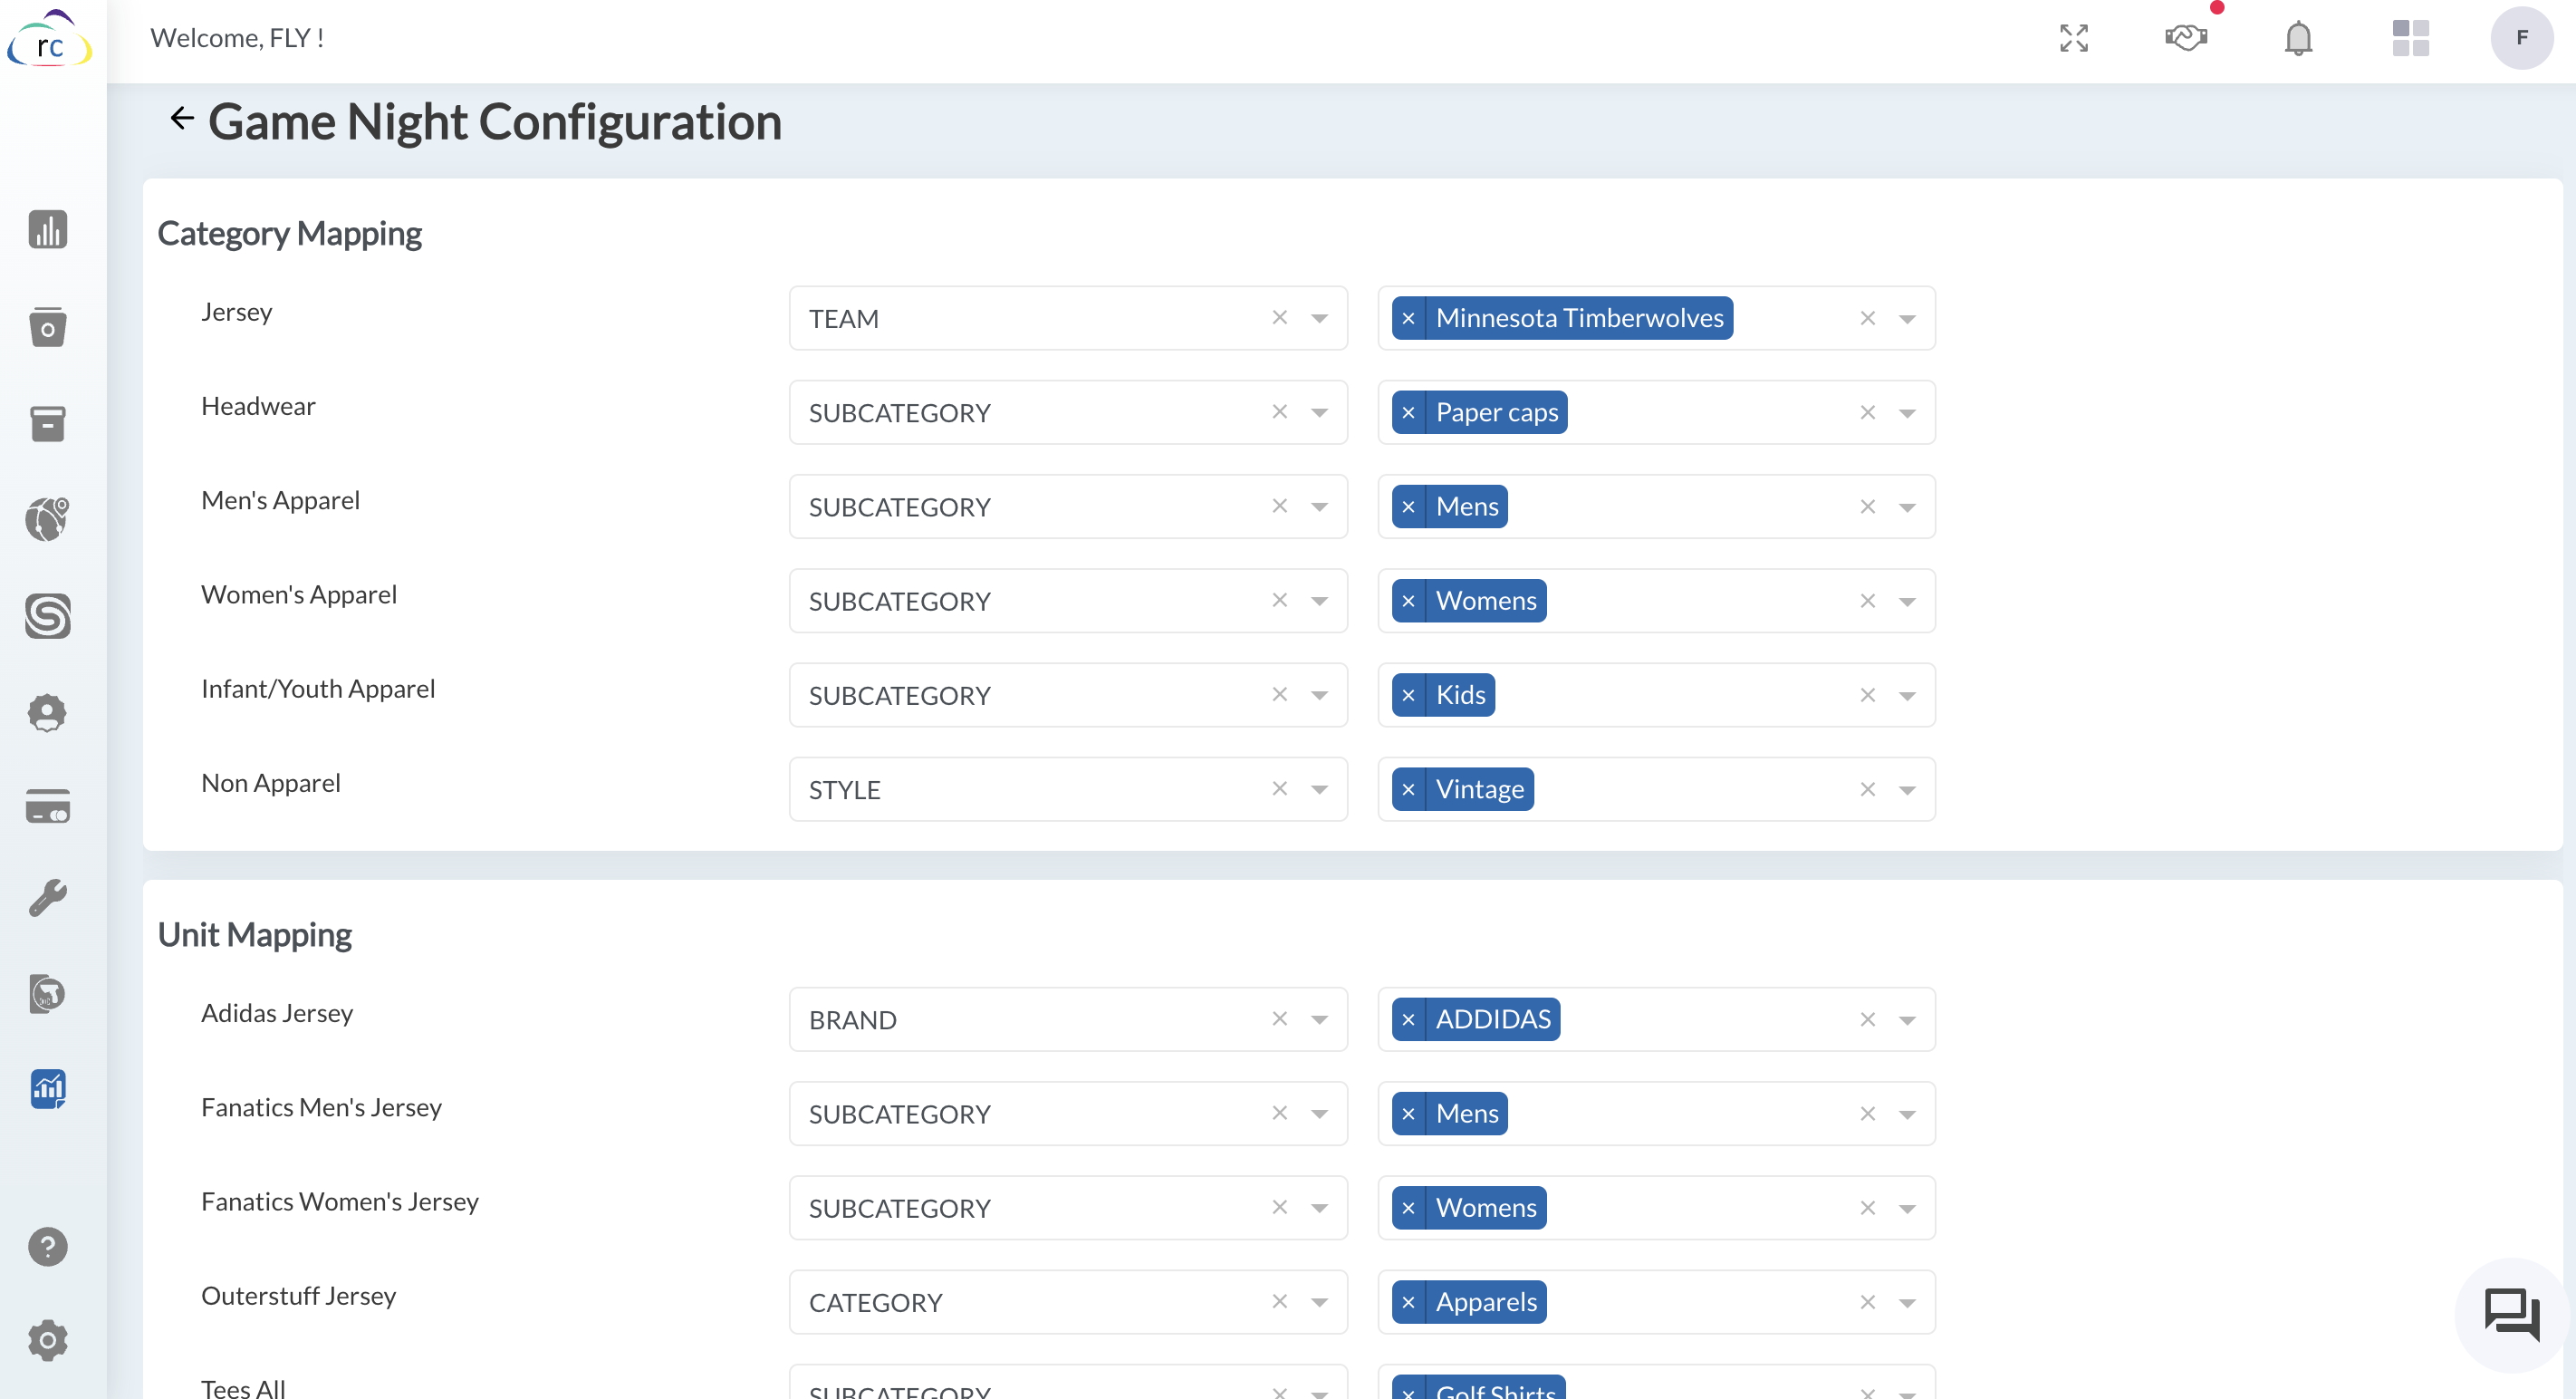The height and width of the screenshot is (1399, 2576).
Task: Open the chat bubble support widget
Action: tap(2511, 1314)
